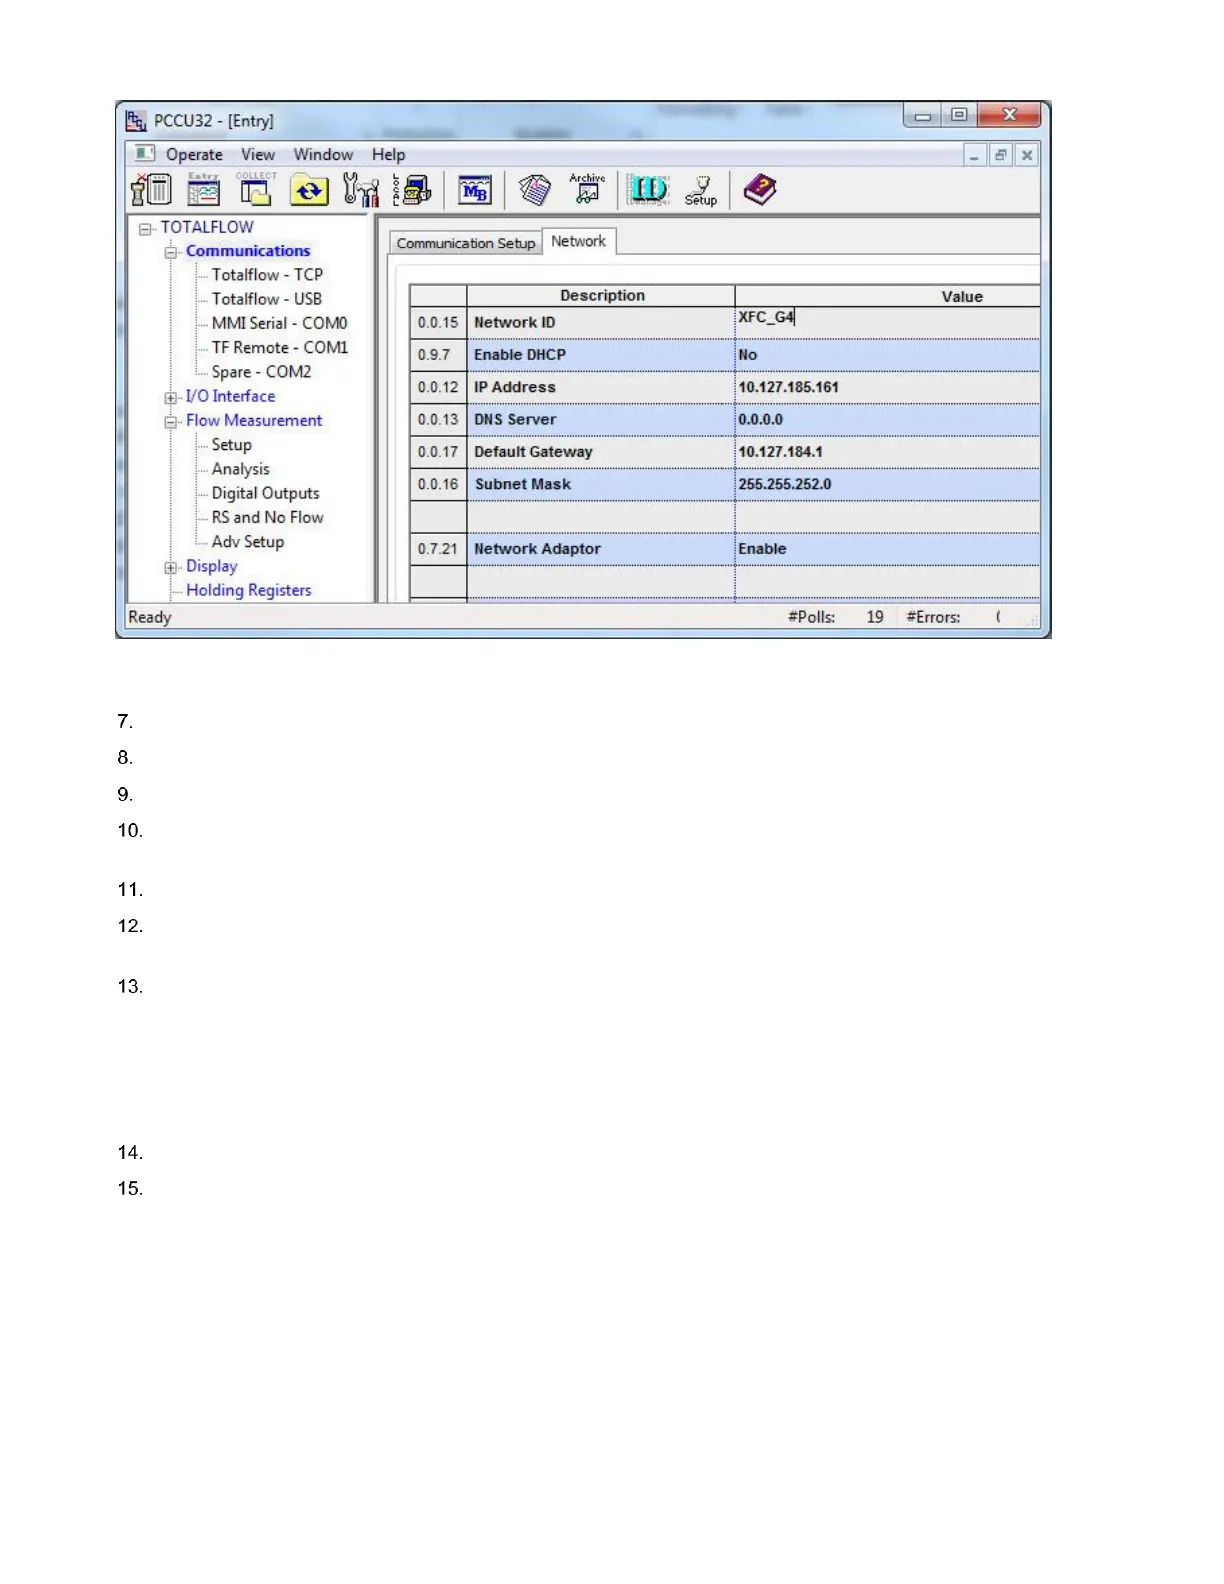Click the Subnet Mask value 255.255.252.0
The image size is (1224, 1584).
pos(887,484)
